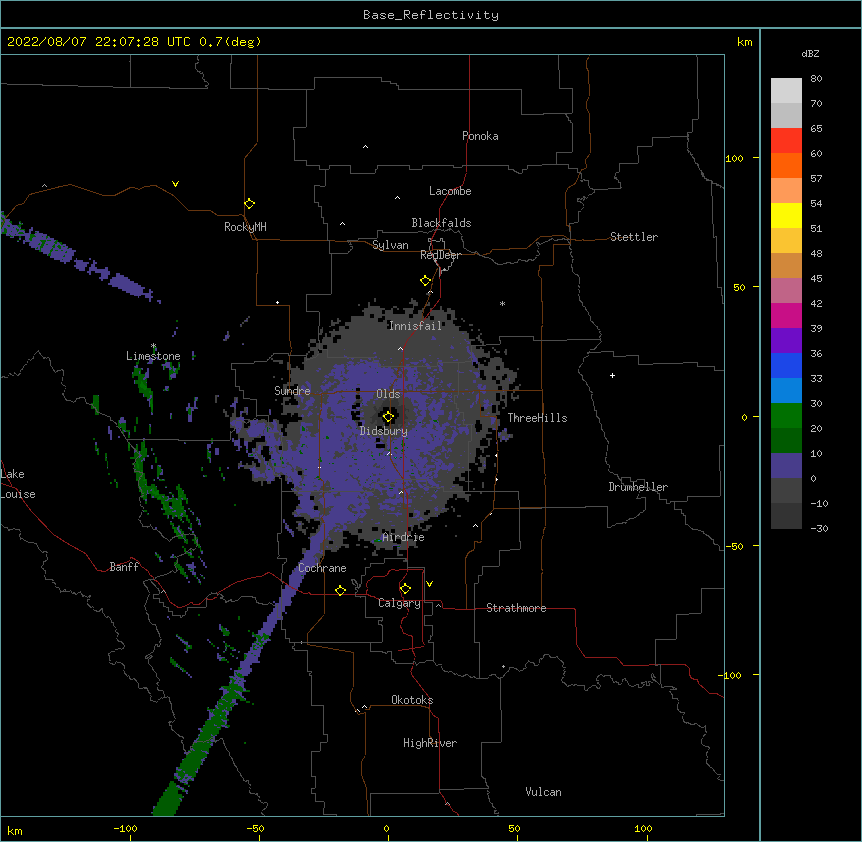Click the Limestone map label
The width and height of the screenshot is (862, 842).
[153, 356]
